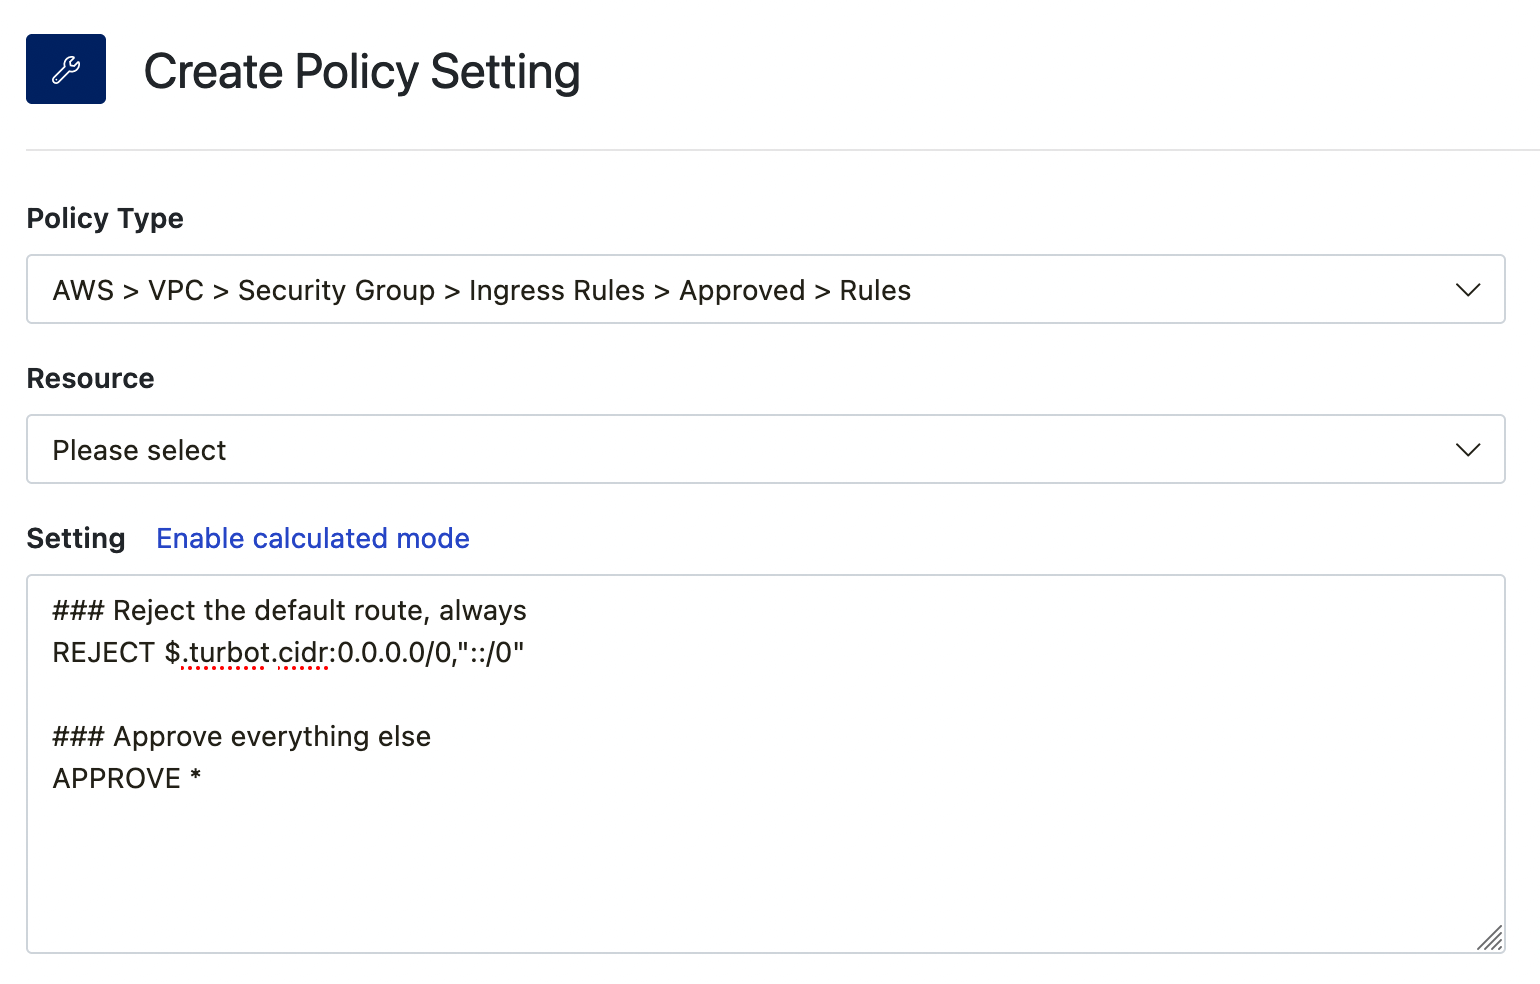Open the Policy Type dropdown

tap(765, 289)
